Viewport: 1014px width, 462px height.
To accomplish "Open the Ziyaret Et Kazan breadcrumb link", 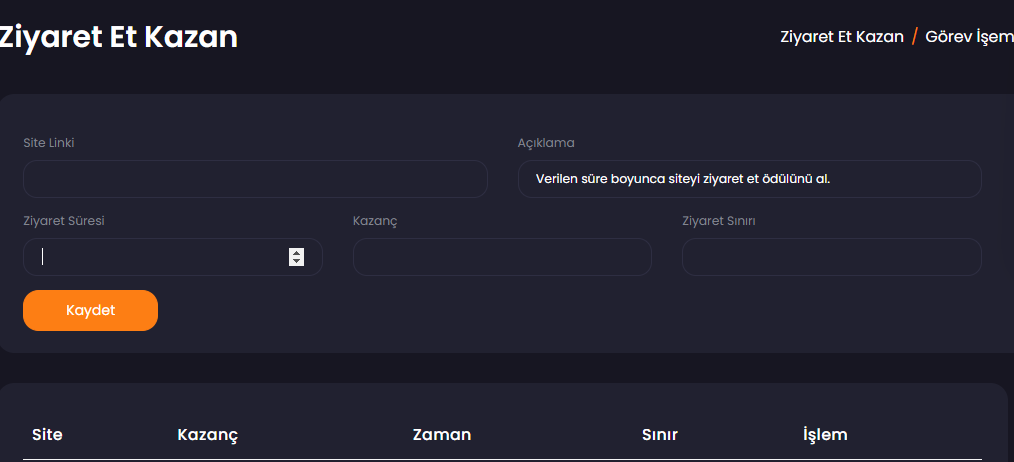I will [841, 36].
